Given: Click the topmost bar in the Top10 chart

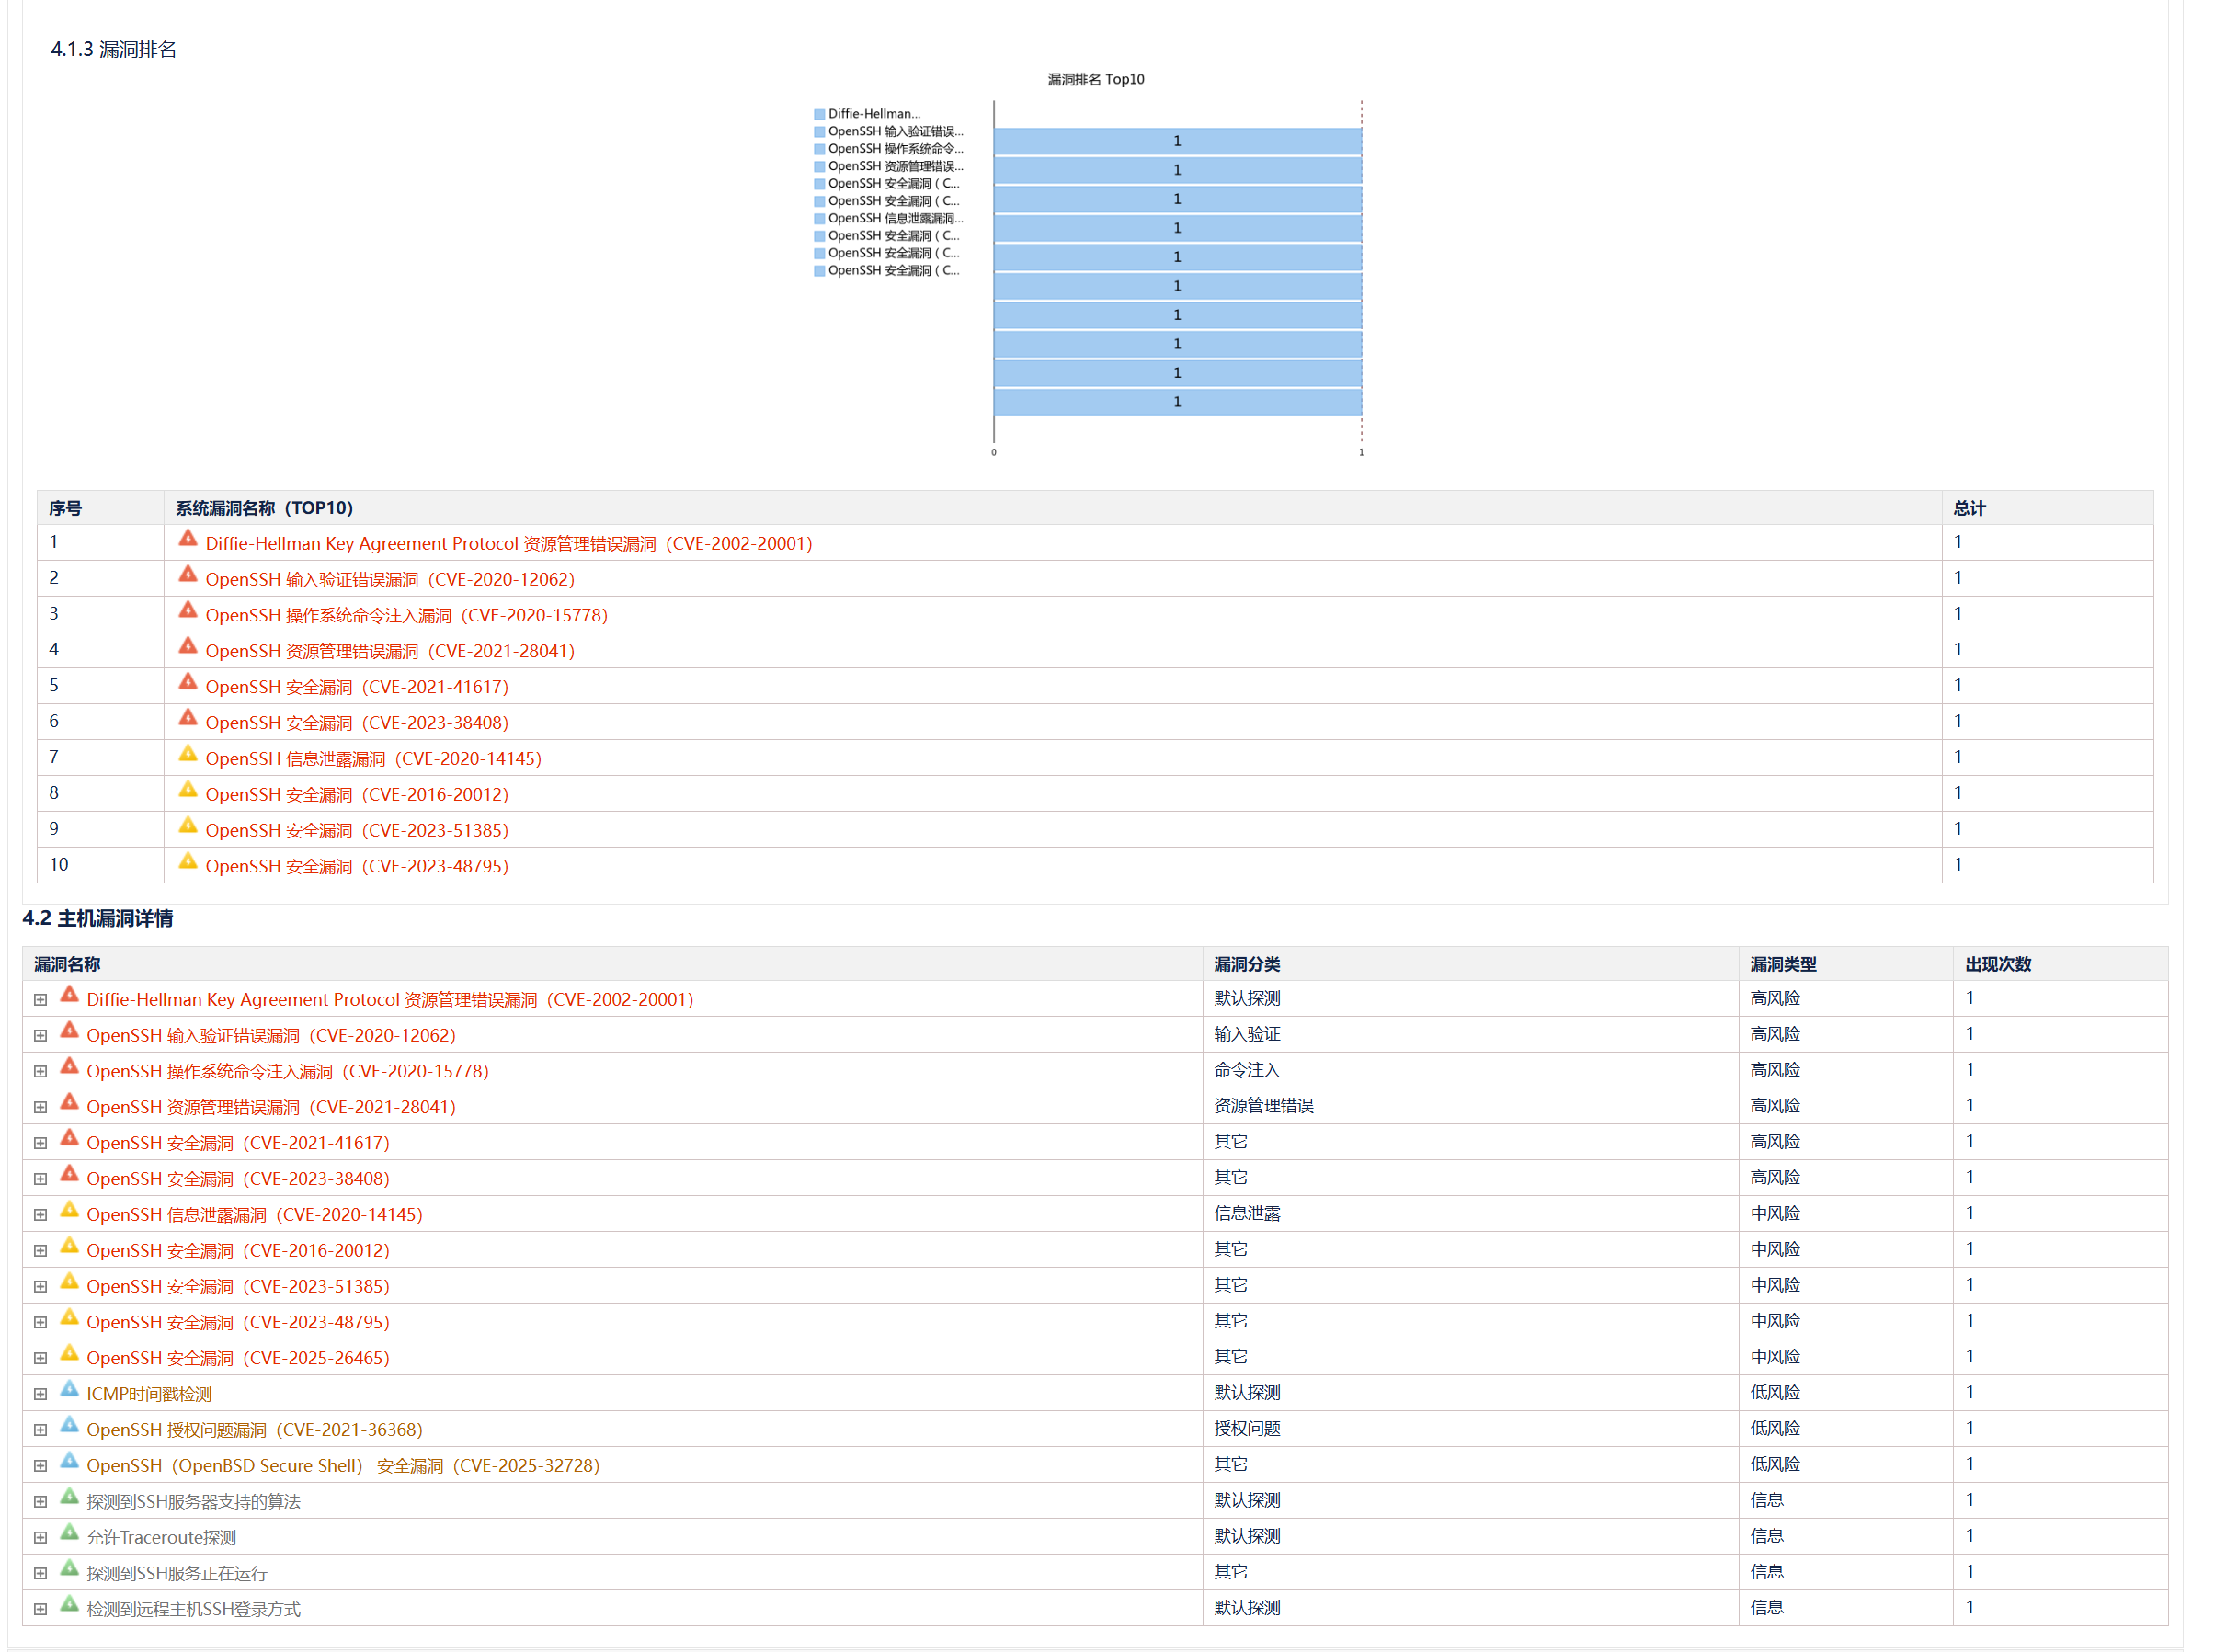Looking at the screenshot, I should [x=1177, y=141].
